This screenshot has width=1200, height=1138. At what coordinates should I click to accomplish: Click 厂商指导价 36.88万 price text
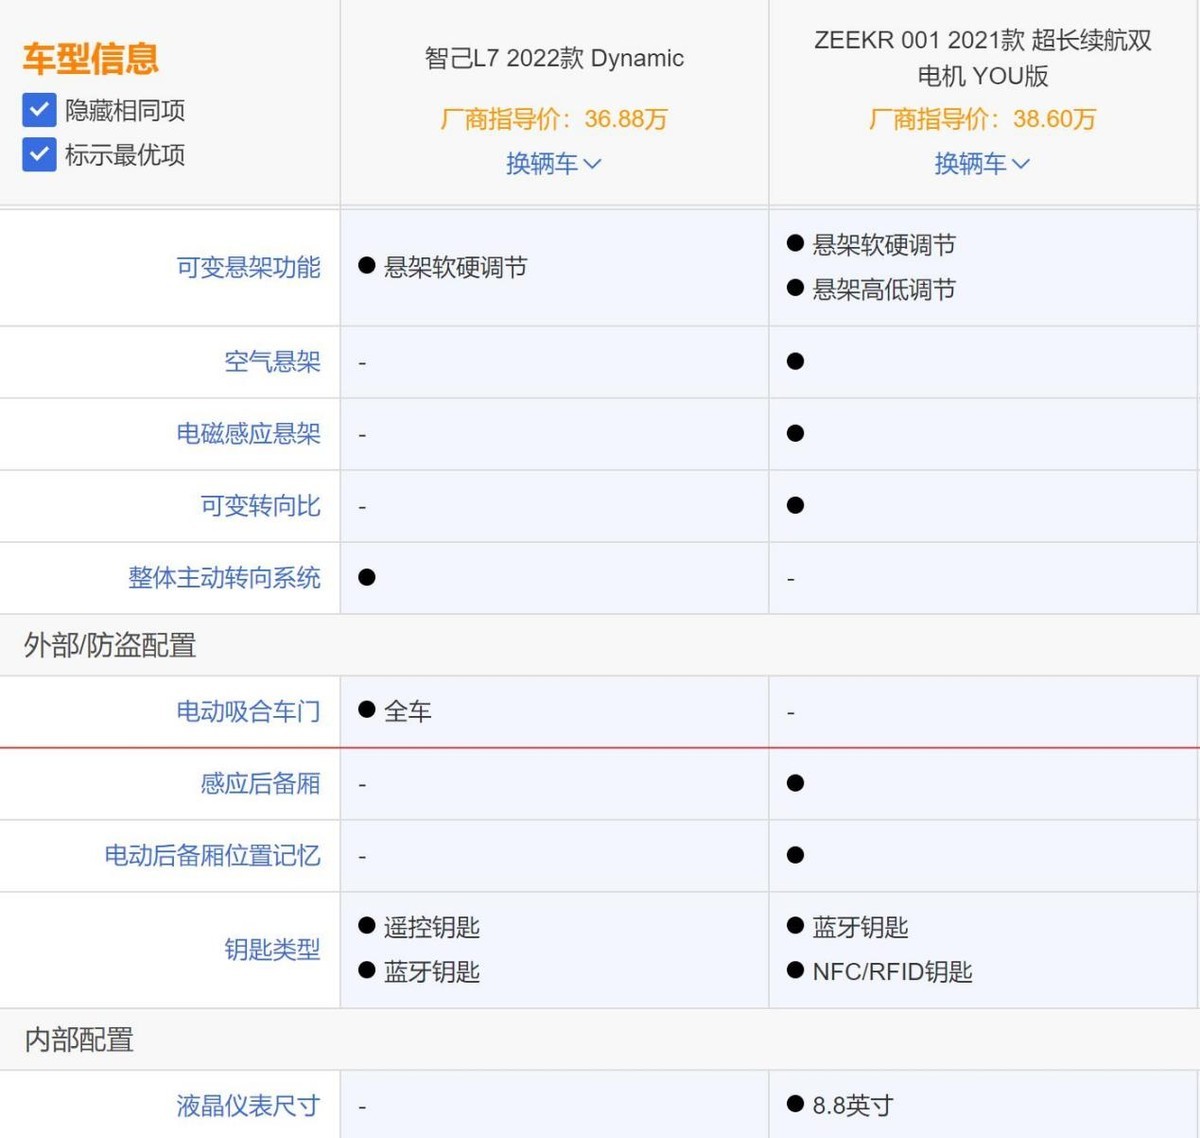coord(554,119)
